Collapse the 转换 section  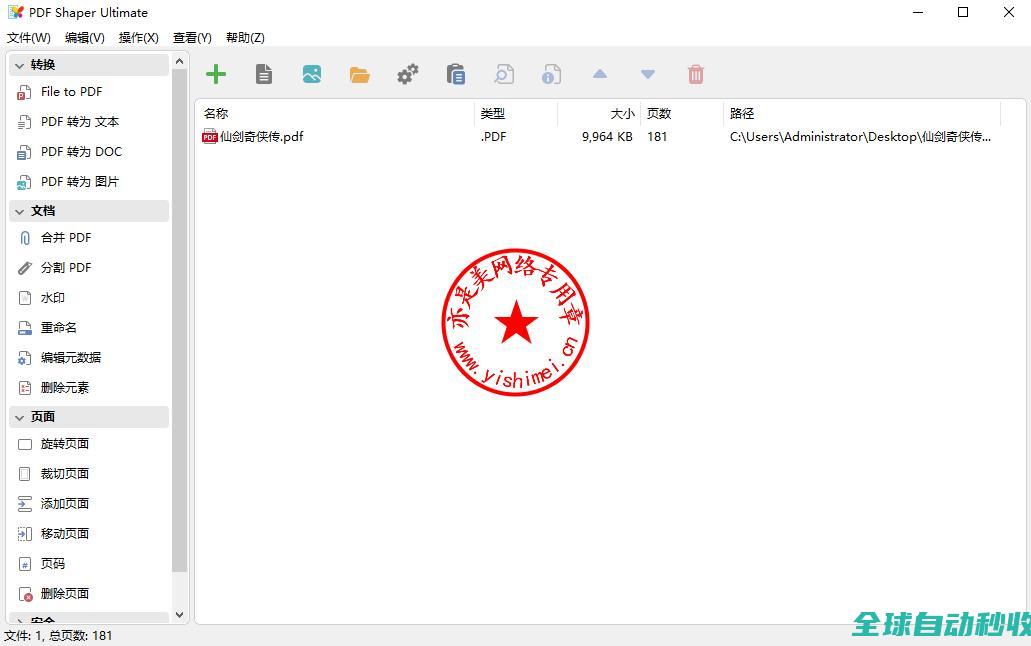click(20, 65)
